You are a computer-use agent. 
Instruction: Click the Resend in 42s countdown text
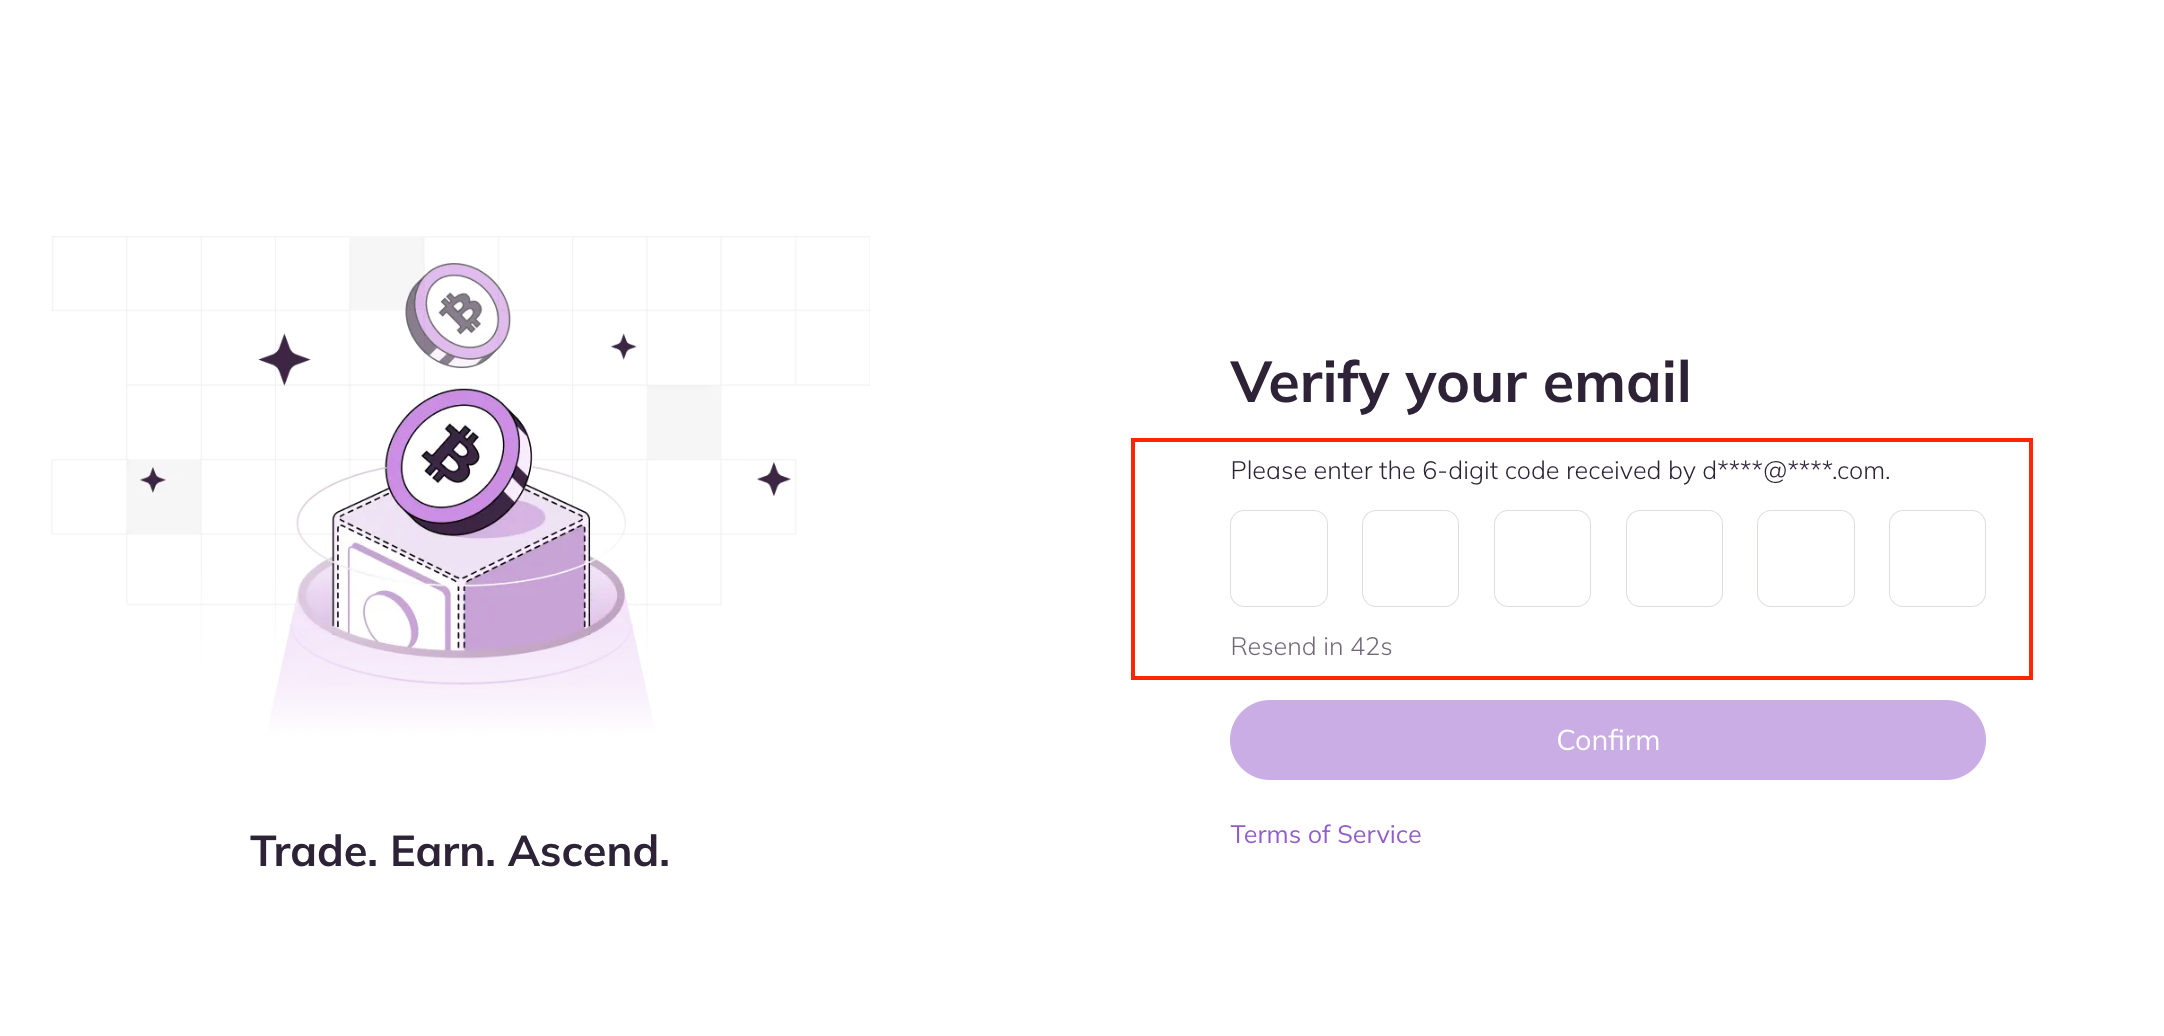tap(1311, 647)
